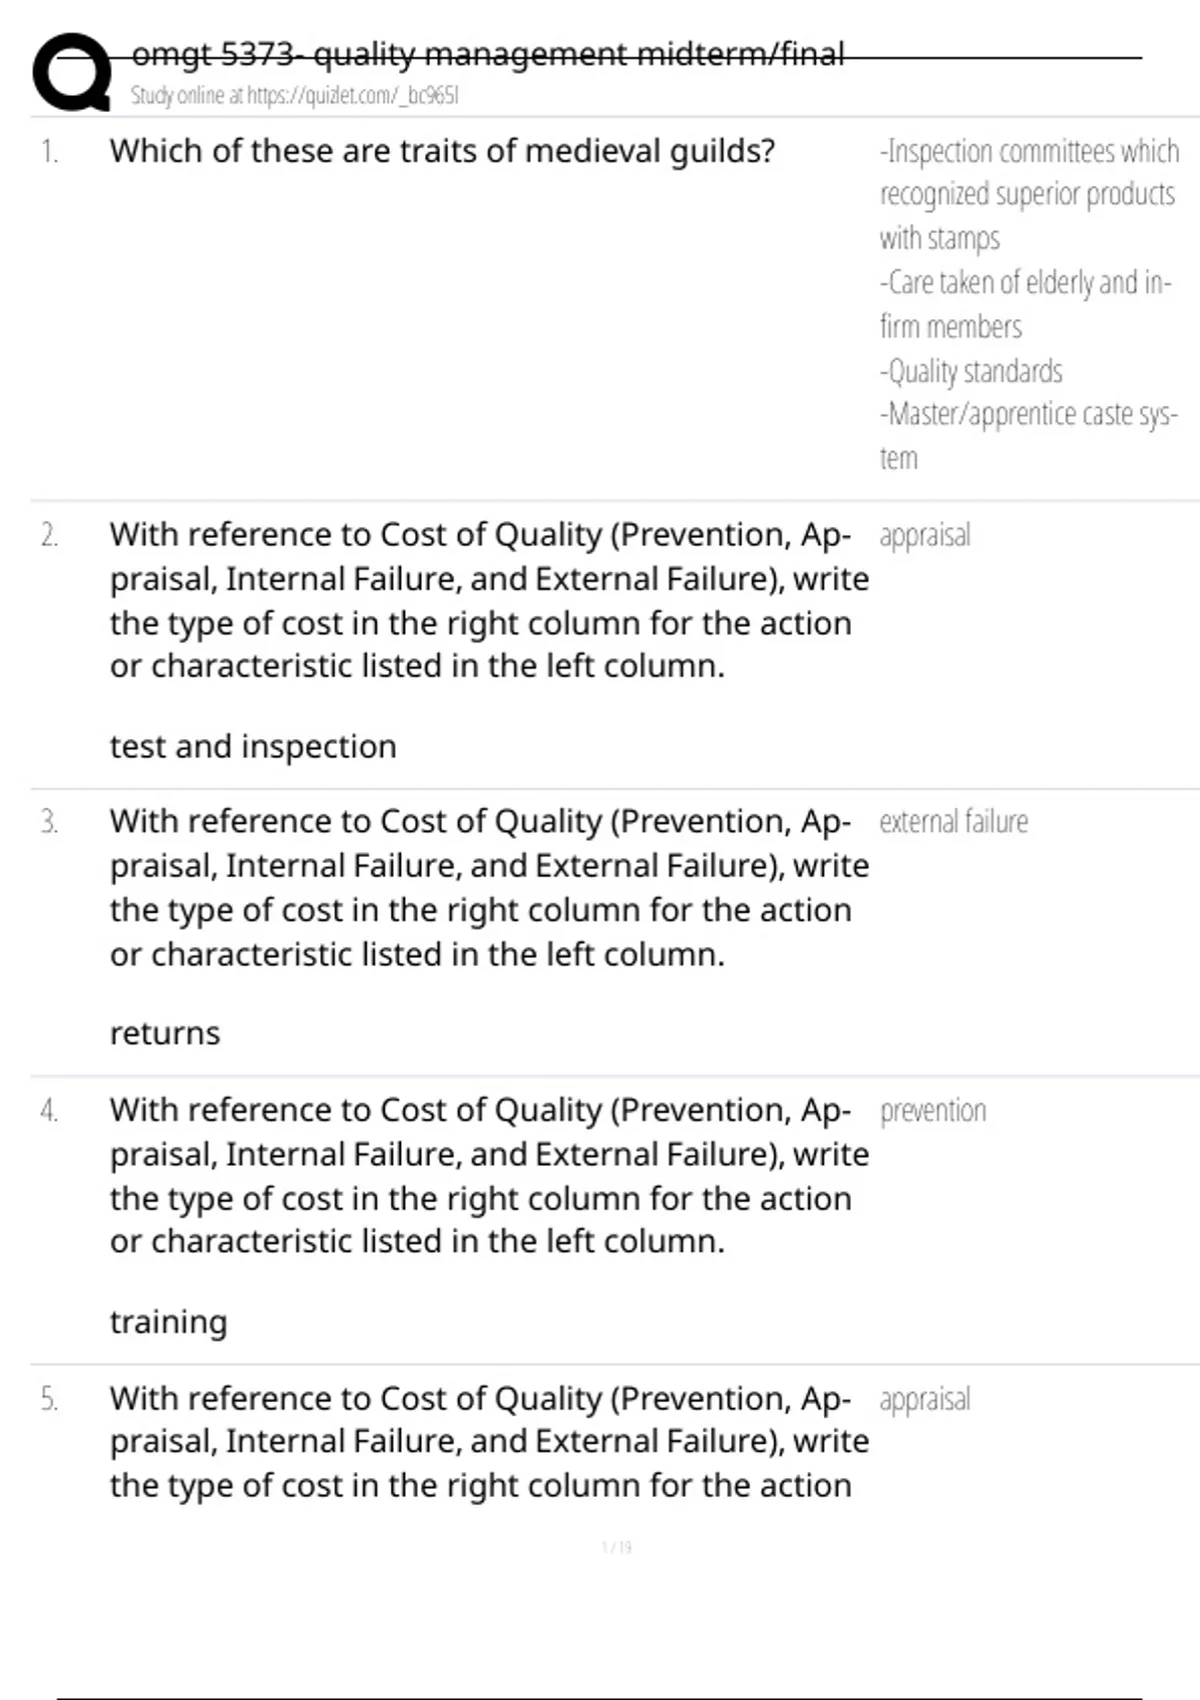1200x1700 pixels.
Task: Select question number 2
Action: point(49,535)
